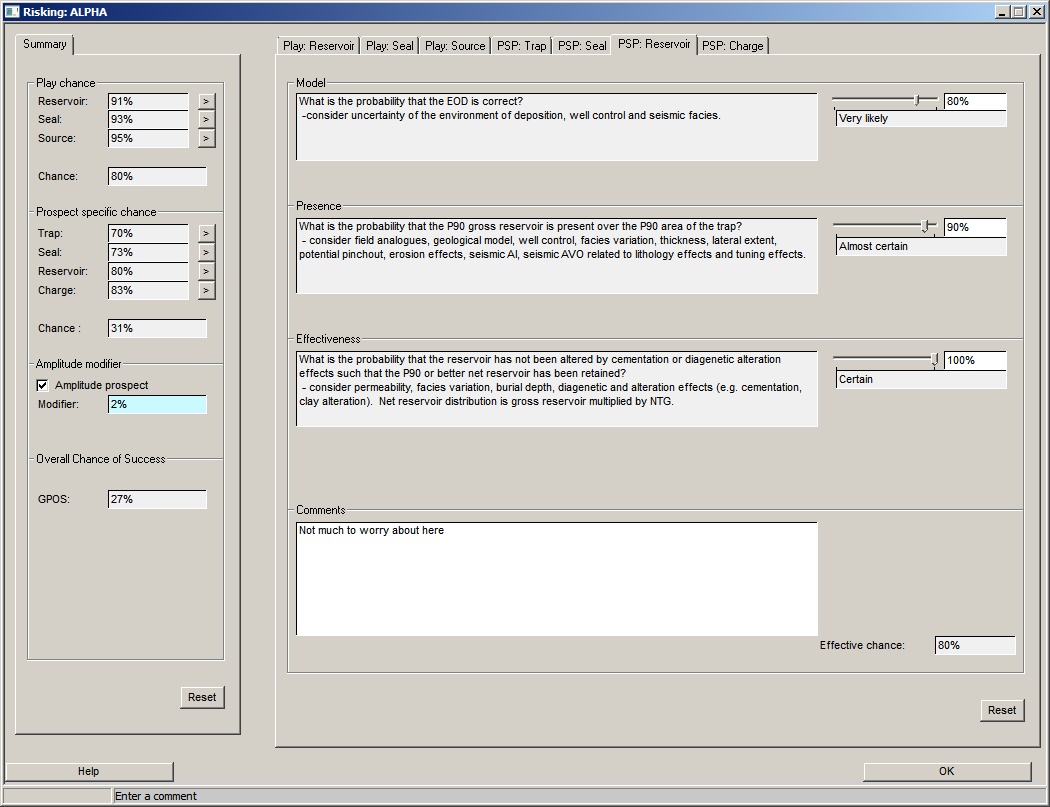1050x807 pixels.
Task: Reset the summary panel values
Action: click(202, 697)
